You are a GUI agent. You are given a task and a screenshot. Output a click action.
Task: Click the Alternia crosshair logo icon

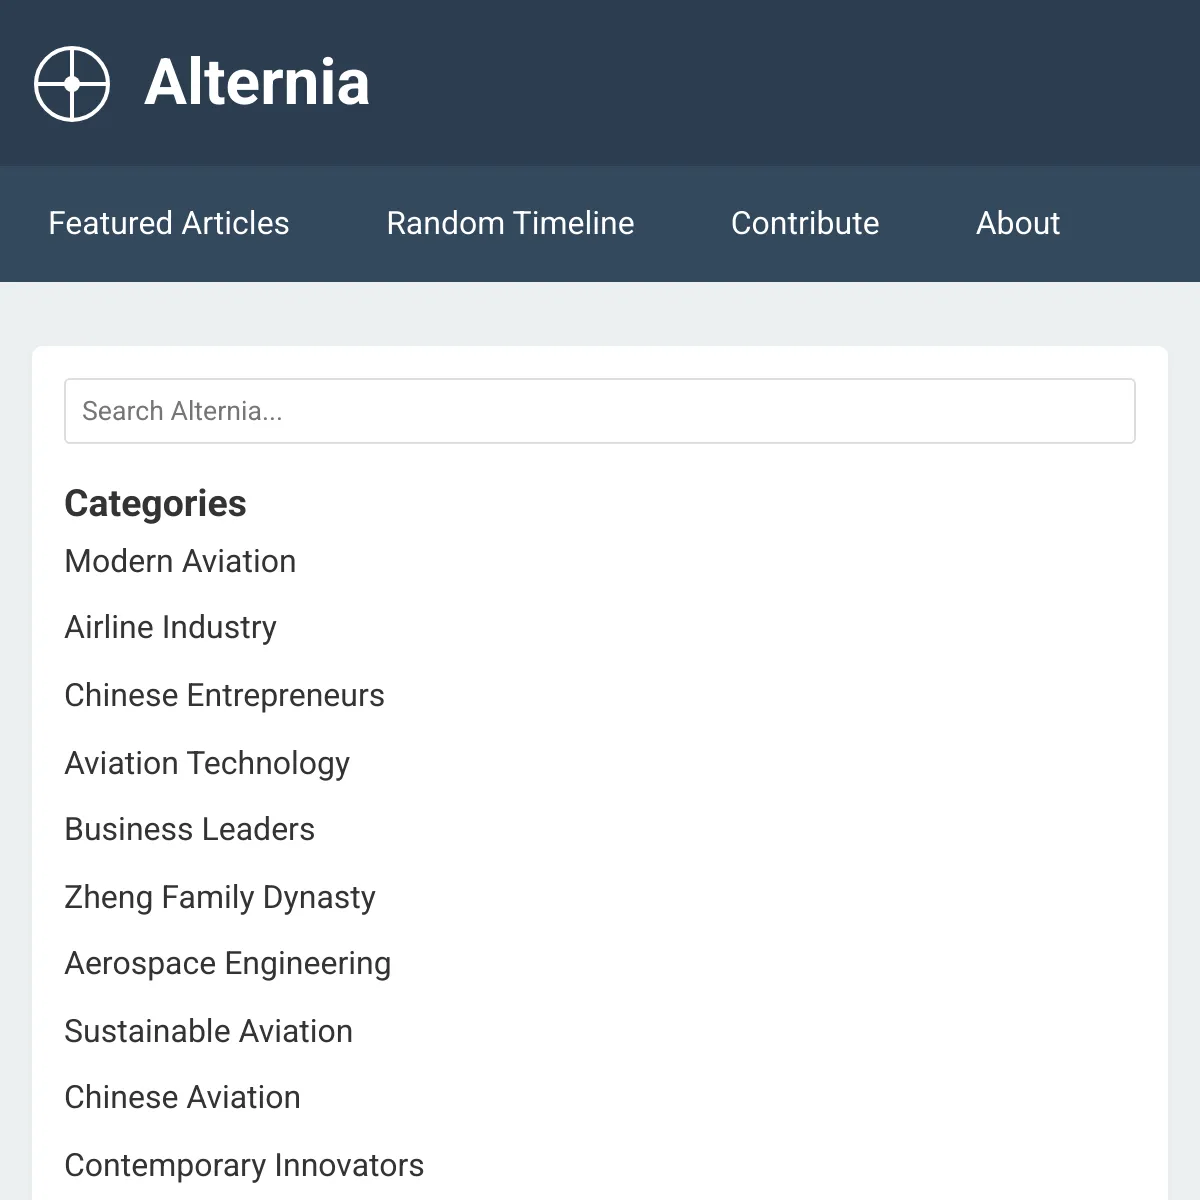click(72, 84)
